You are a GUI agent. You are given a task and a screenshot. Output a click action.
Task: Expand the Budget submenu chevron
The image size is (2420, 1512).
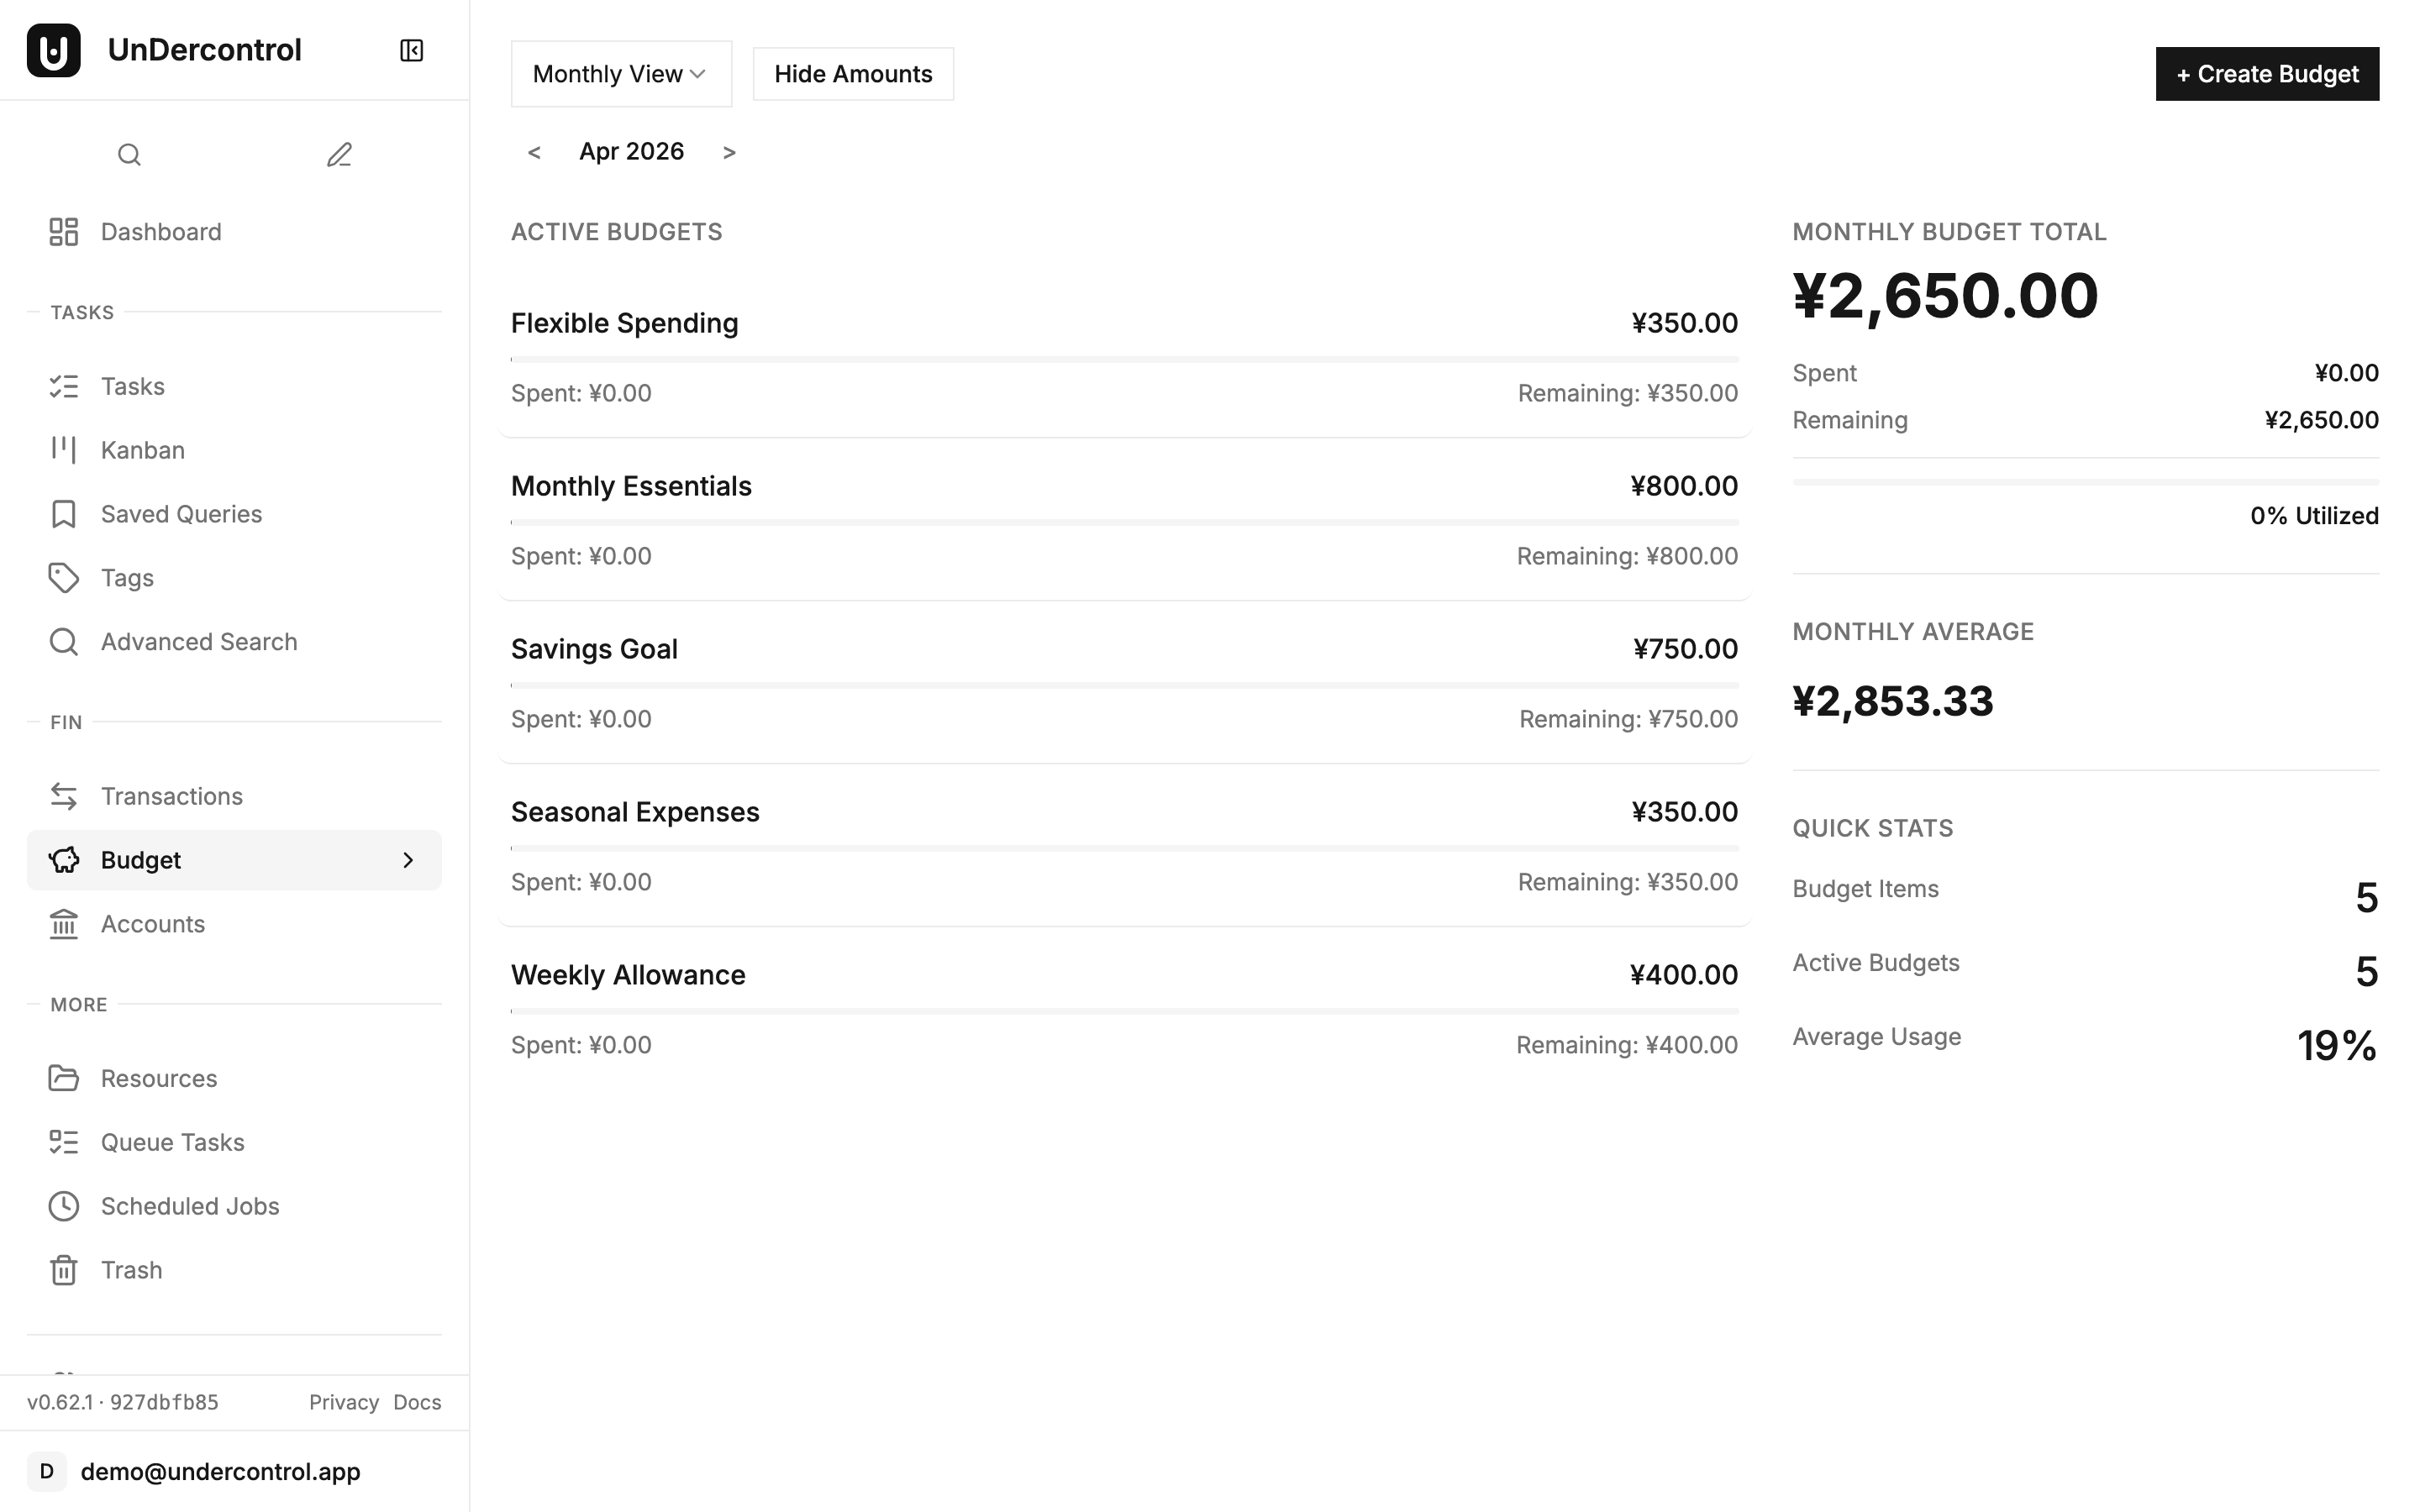click(408, 860)
